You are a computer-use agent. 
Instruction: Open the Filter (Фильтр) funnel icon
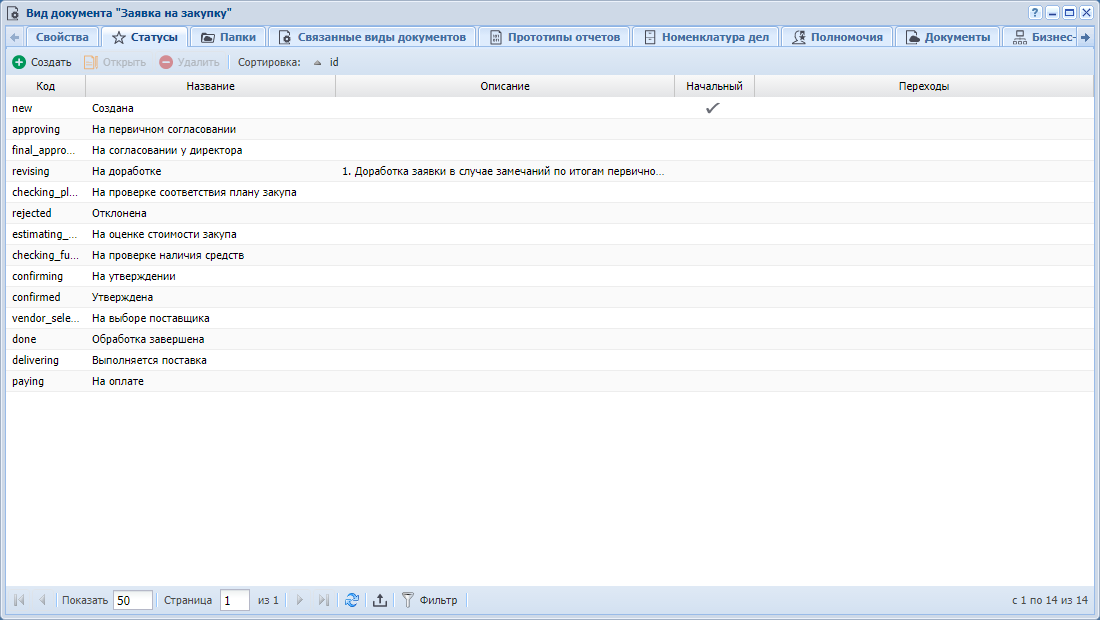click(408, 600)
